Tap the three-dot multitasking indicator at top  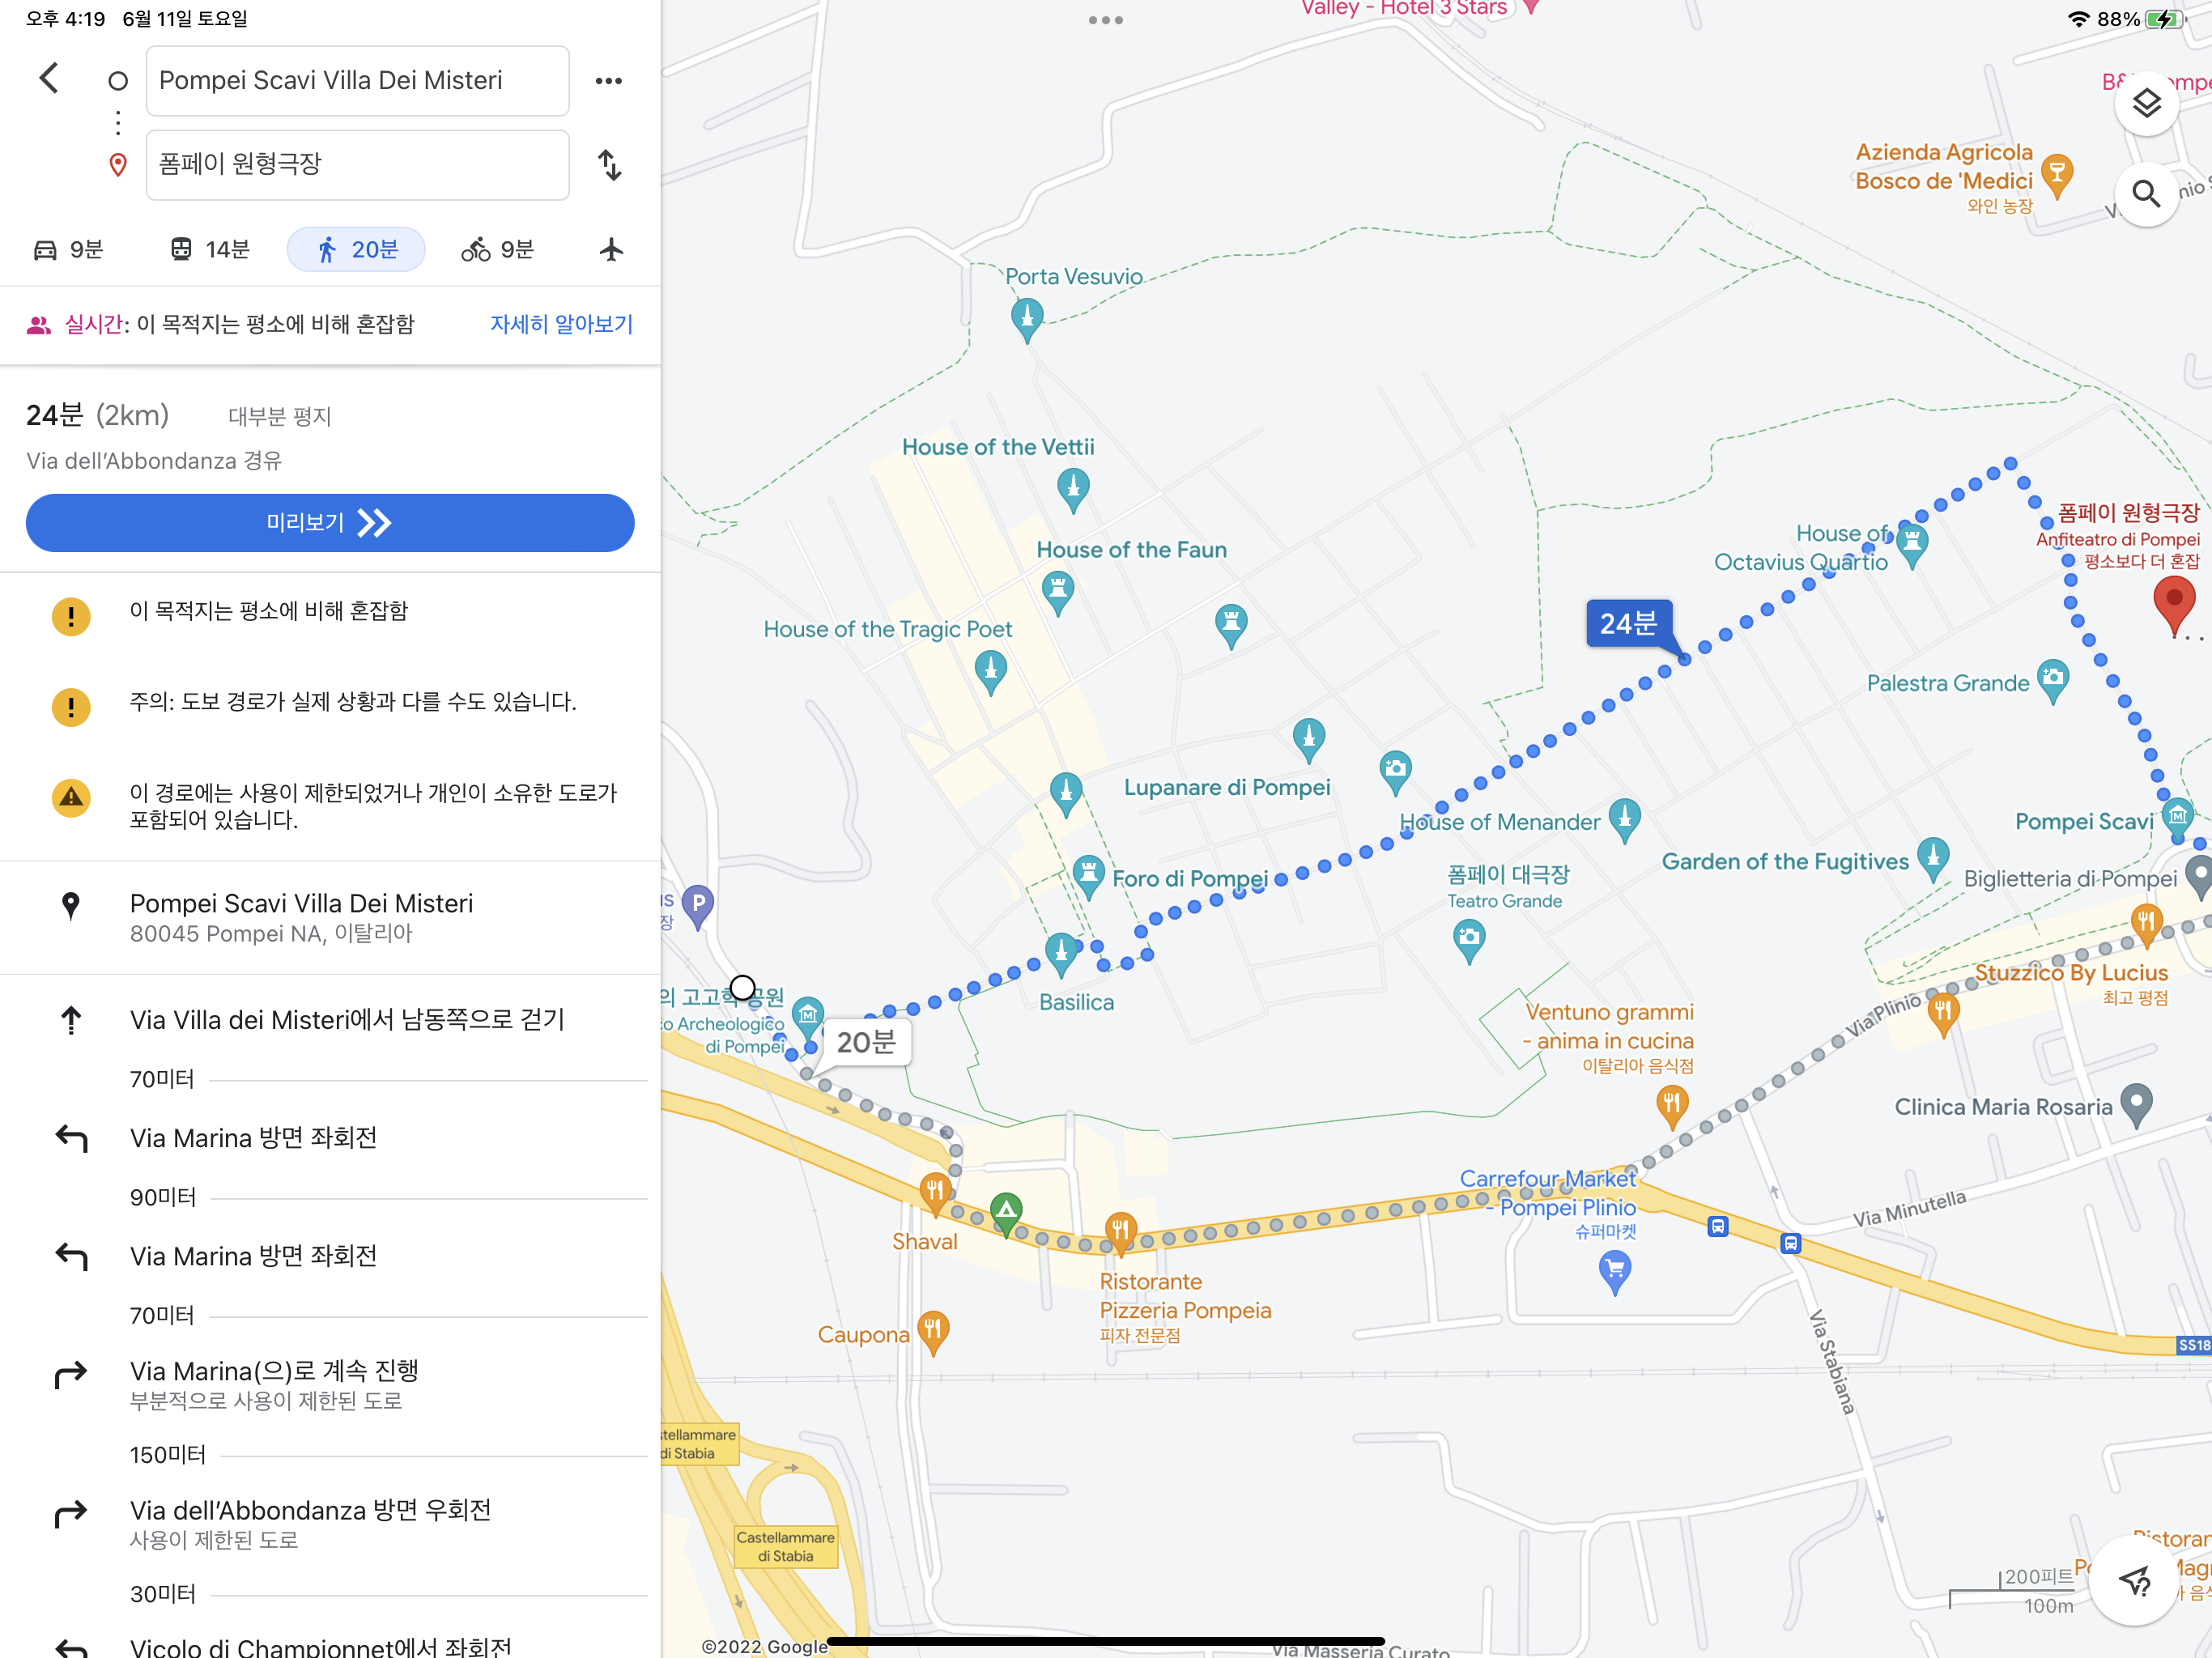(x=1106, y=20)
